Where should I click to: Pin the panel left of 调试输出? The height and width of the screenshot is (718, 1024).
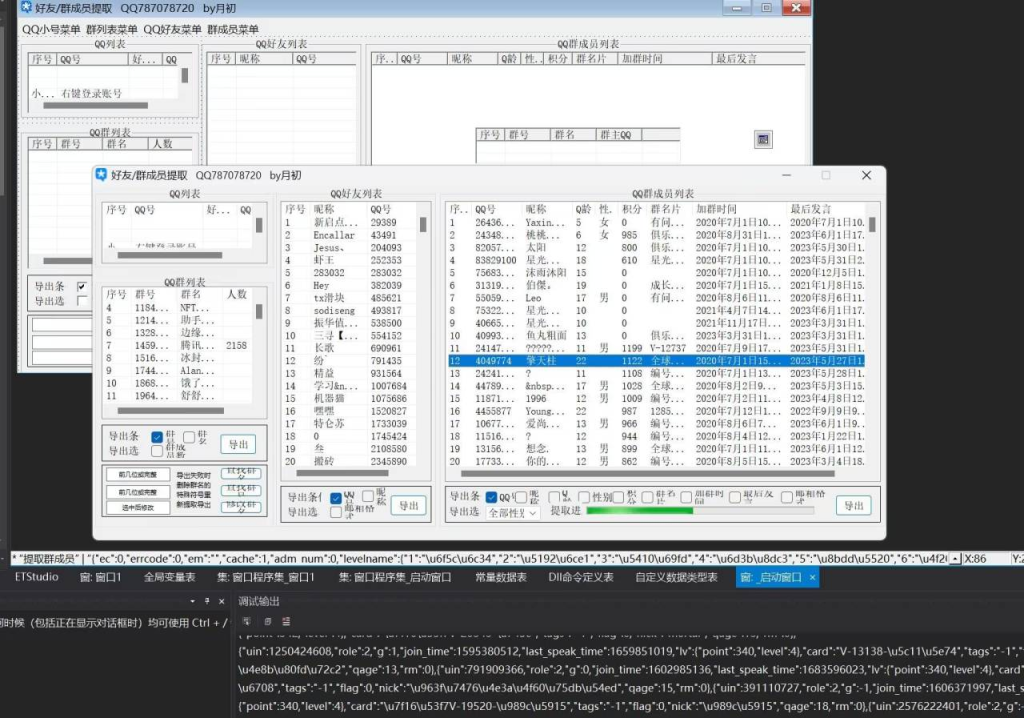point(207,601)
